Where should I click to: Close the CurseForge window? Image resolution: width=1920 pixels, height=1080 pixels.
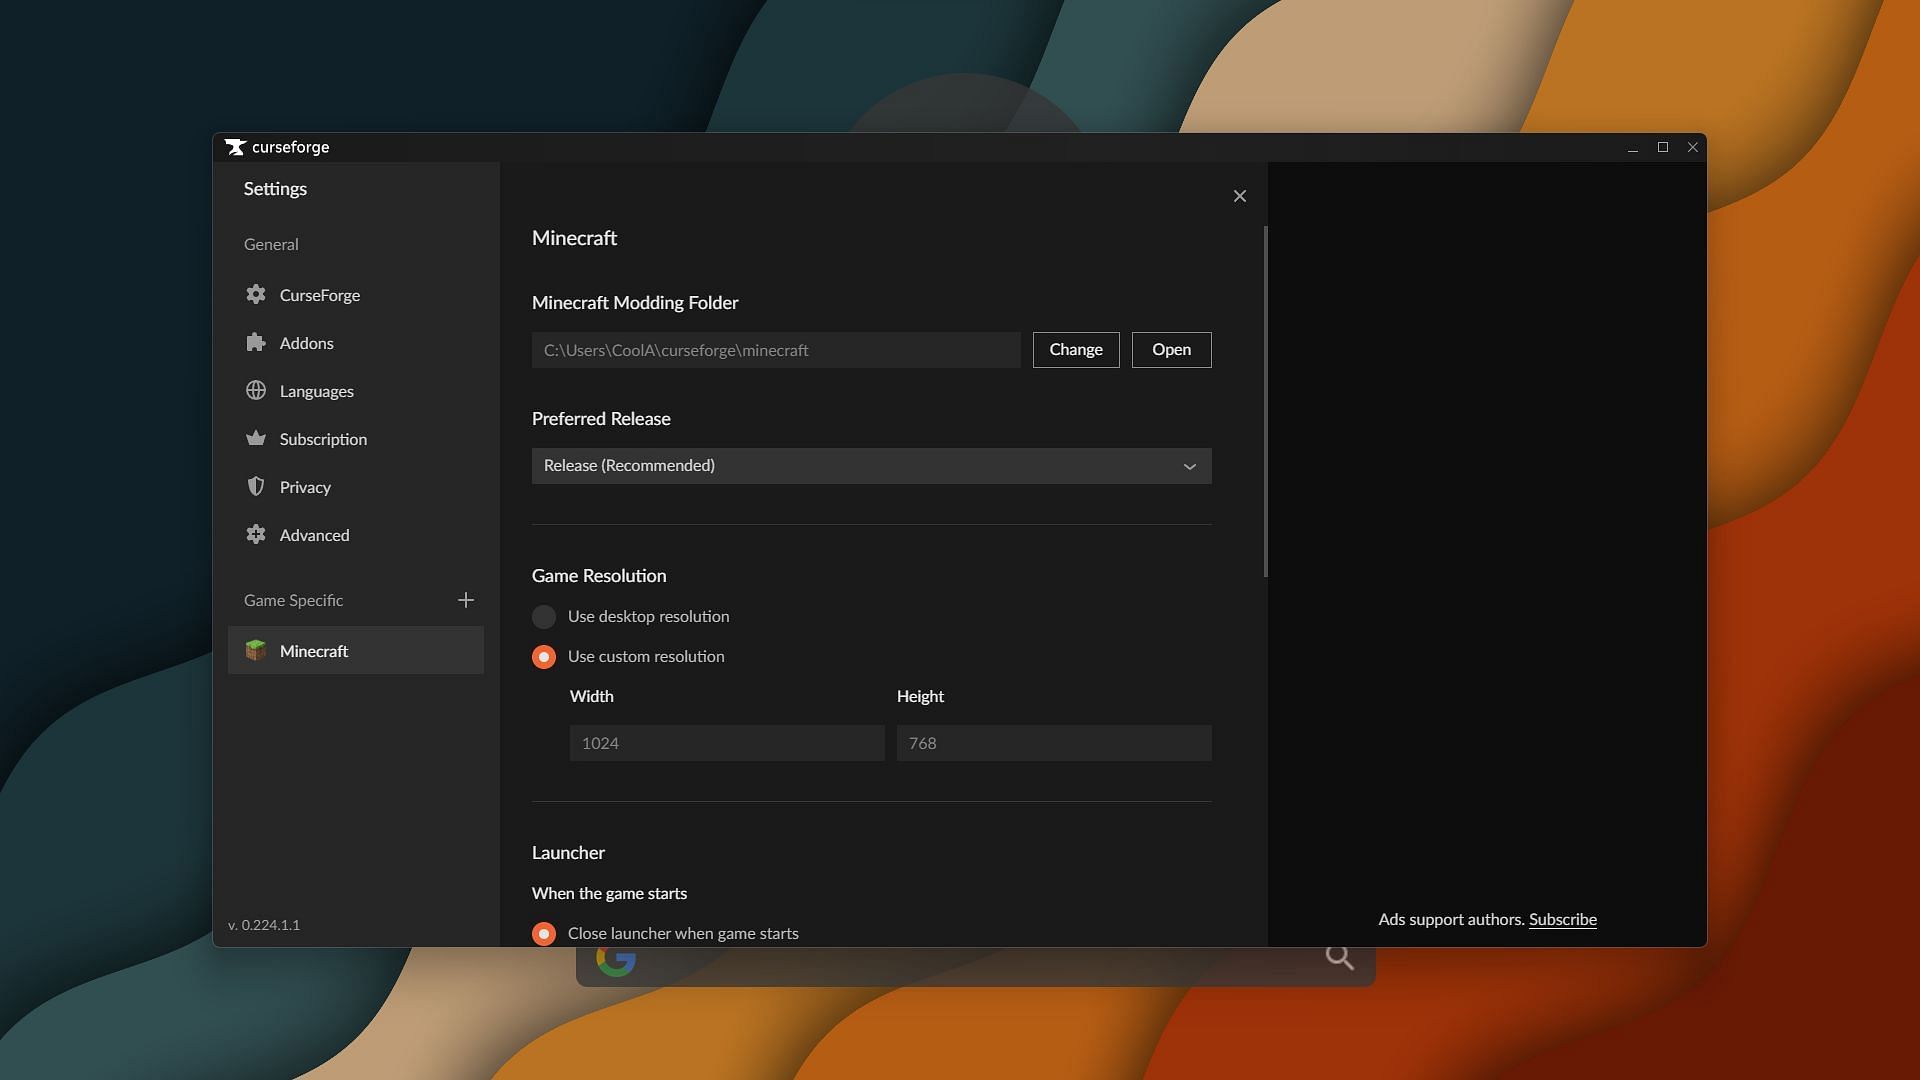(x=1693, y=147)
